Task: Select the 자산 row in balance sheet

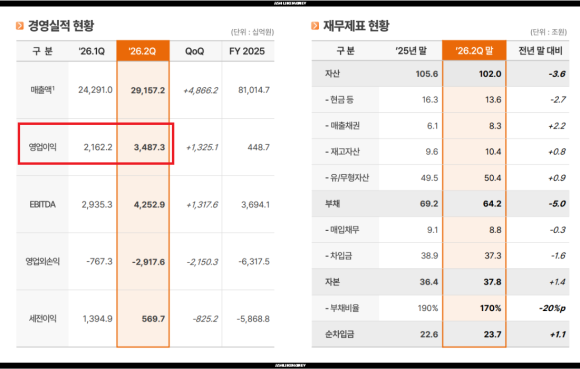Action: (440, 74)
